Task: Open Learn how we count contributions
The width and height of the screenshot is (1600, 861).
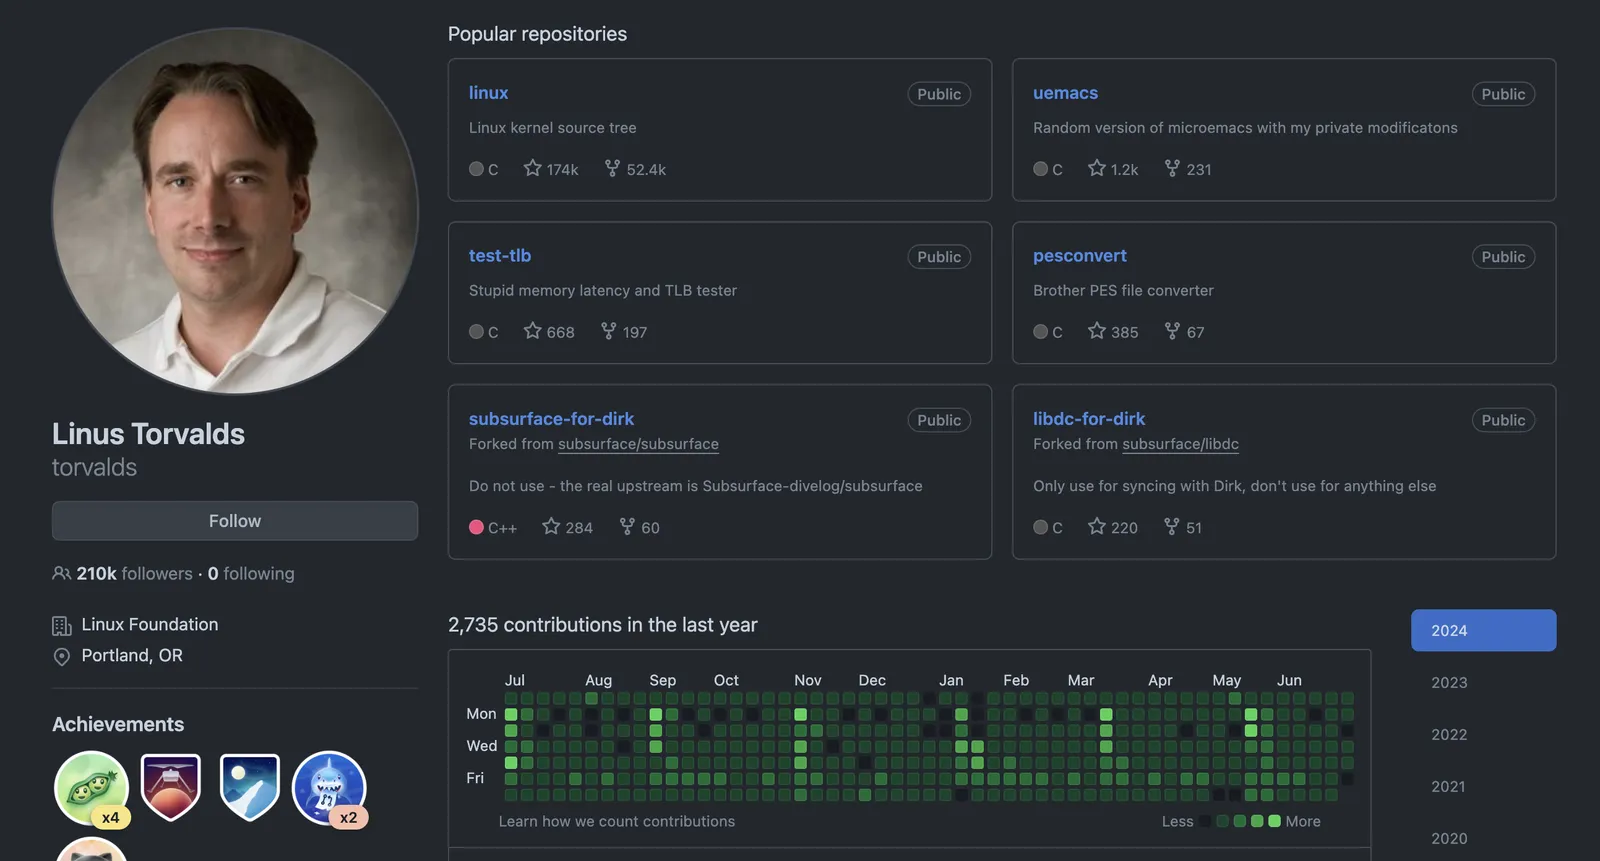Action: [x=617, y=821]
